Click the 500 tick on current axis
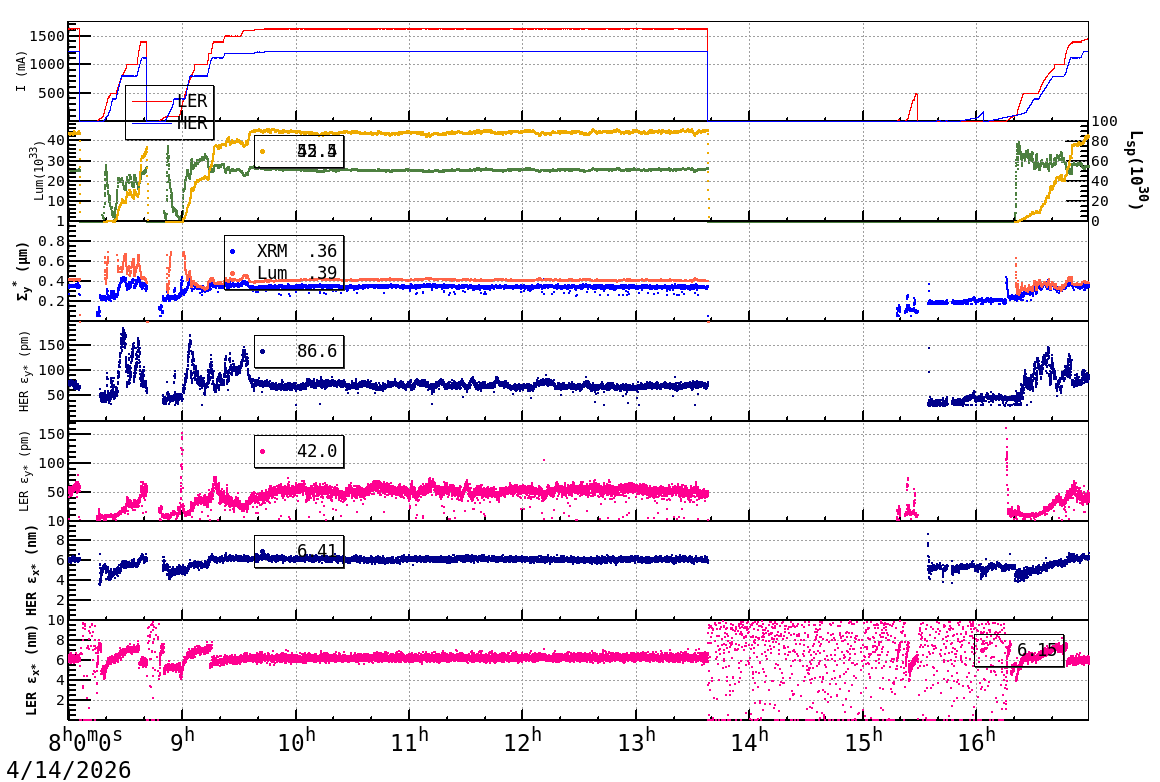The width and height of the screenshot is (1160, 782). click(51, 93)
